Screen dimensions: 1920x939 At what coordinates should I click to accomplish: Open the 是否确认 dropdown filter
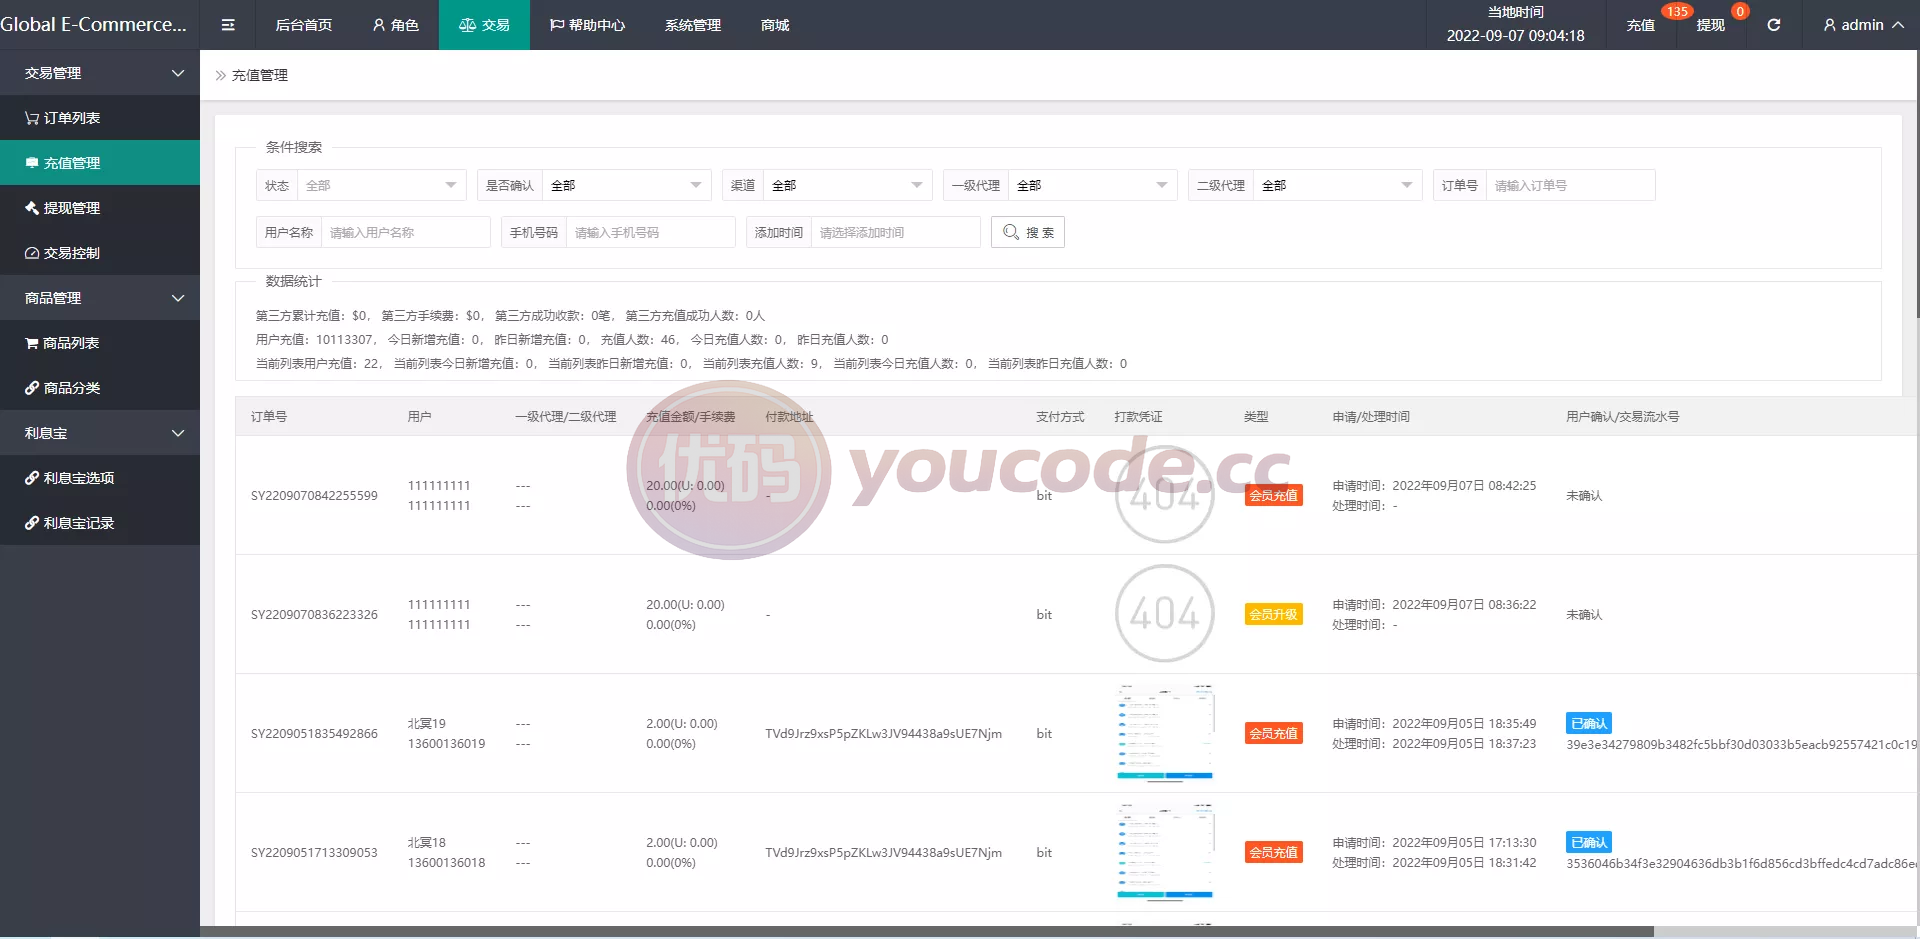click(x=626, y=185)
